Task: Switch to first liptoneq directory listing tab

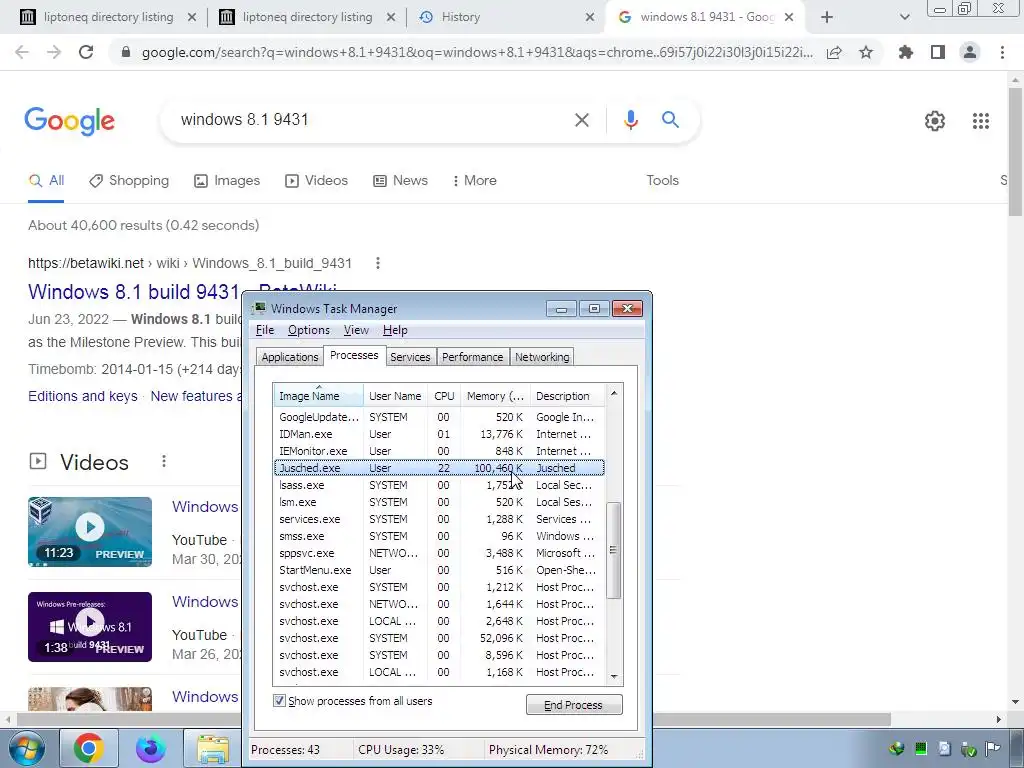Action: click(x=108, y=18)
